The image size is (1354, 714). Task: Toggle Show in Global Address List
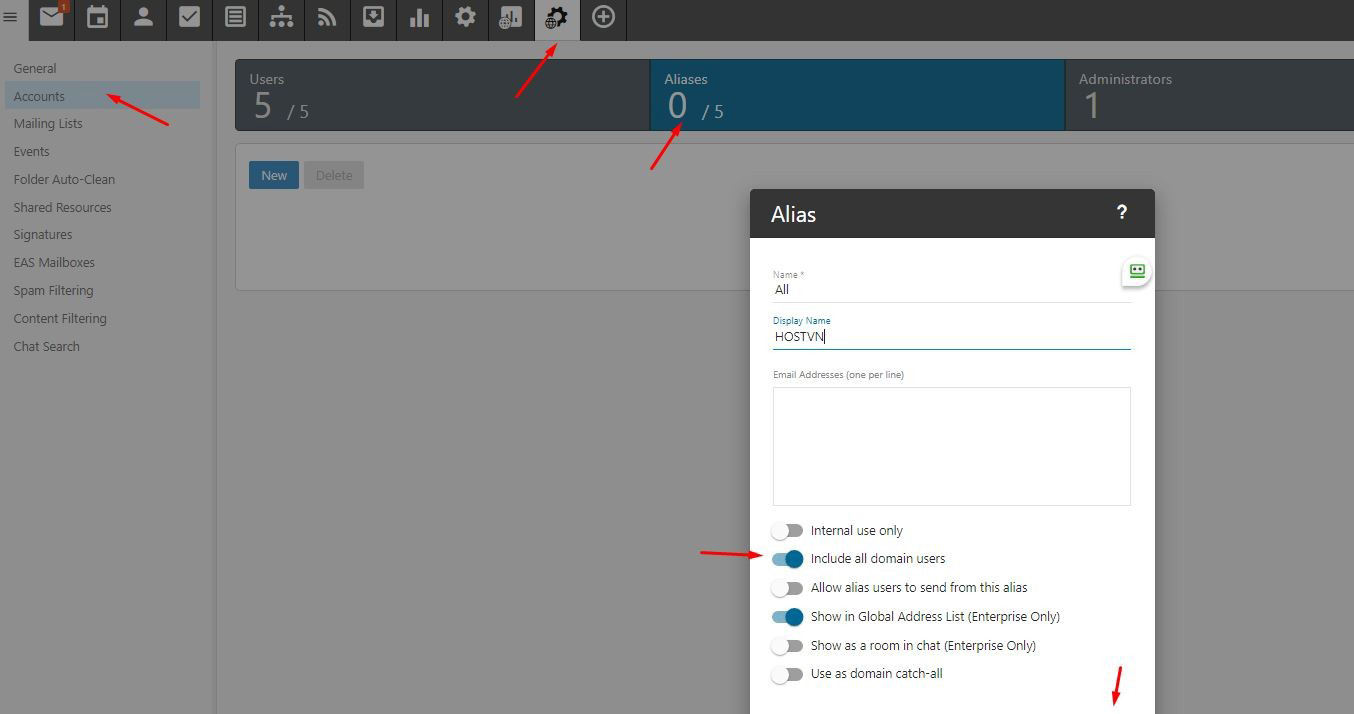(787, 617)
